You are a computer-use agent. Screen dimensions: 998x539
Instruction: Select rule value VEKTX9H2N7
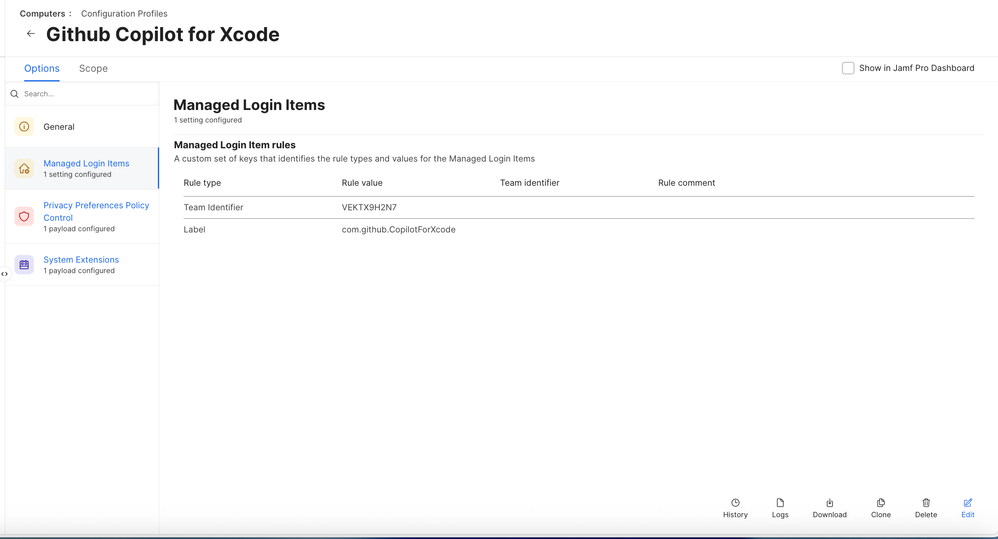click(369, 207)
